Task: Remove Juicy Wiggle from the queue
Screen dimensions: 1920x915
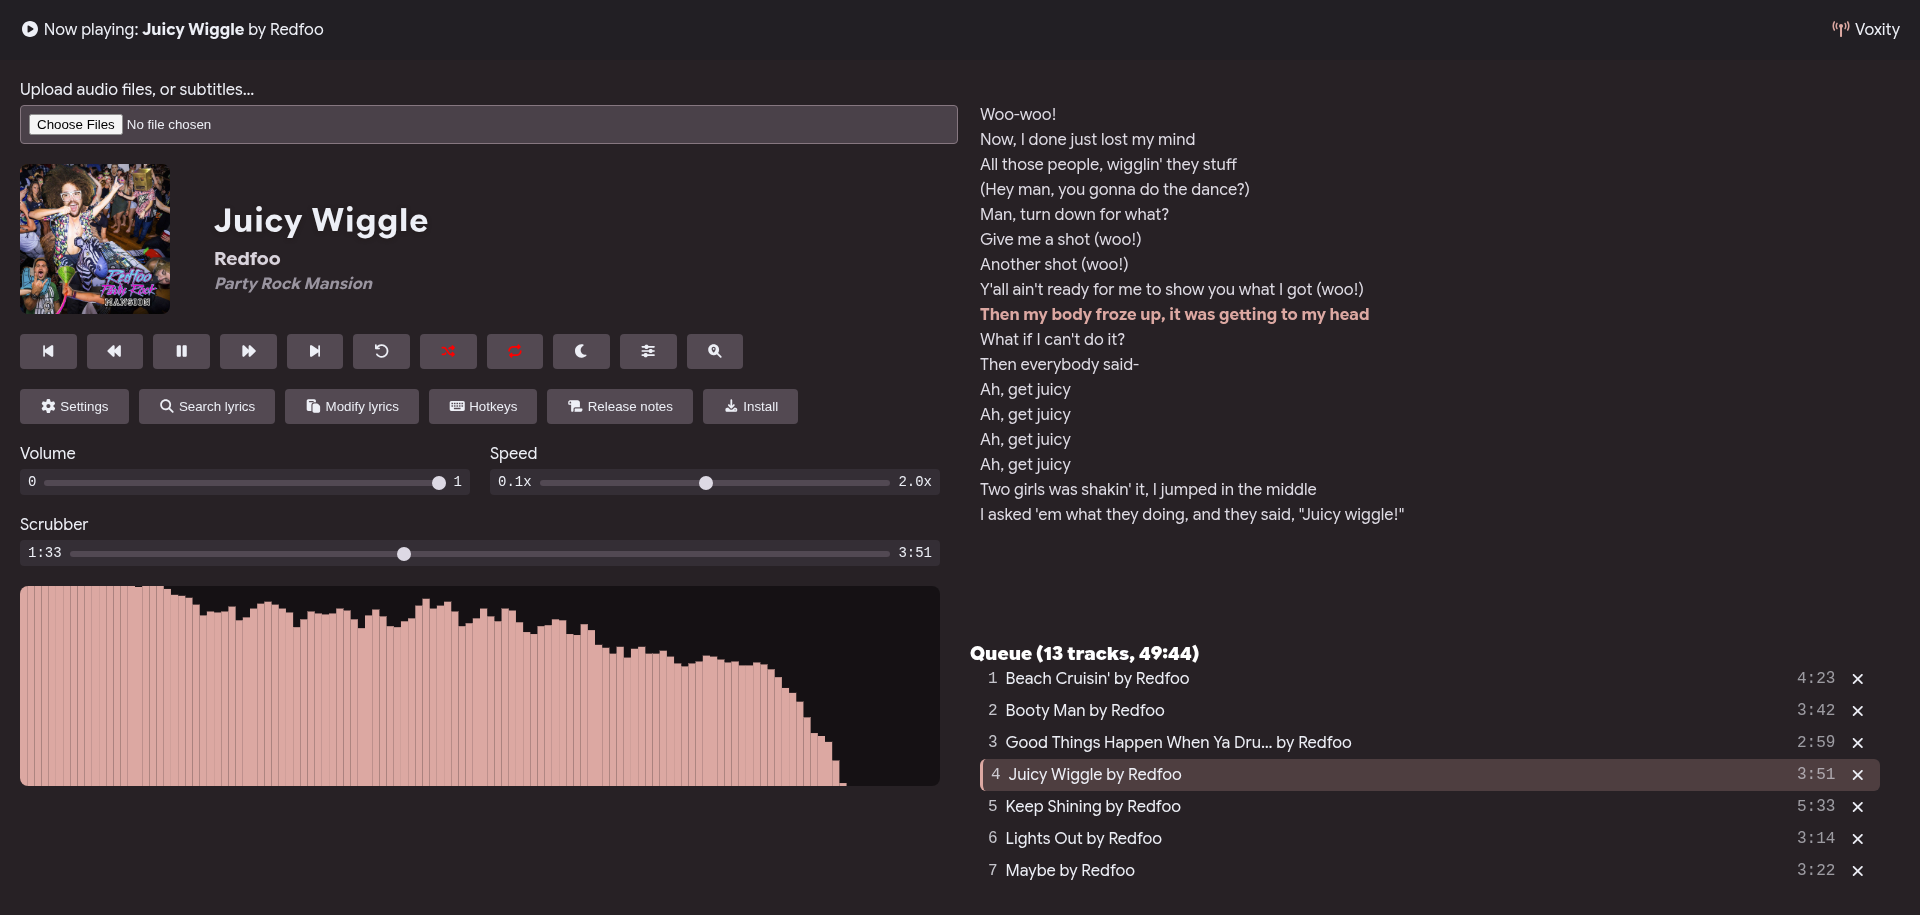Action: click(x=1857, y=775)
